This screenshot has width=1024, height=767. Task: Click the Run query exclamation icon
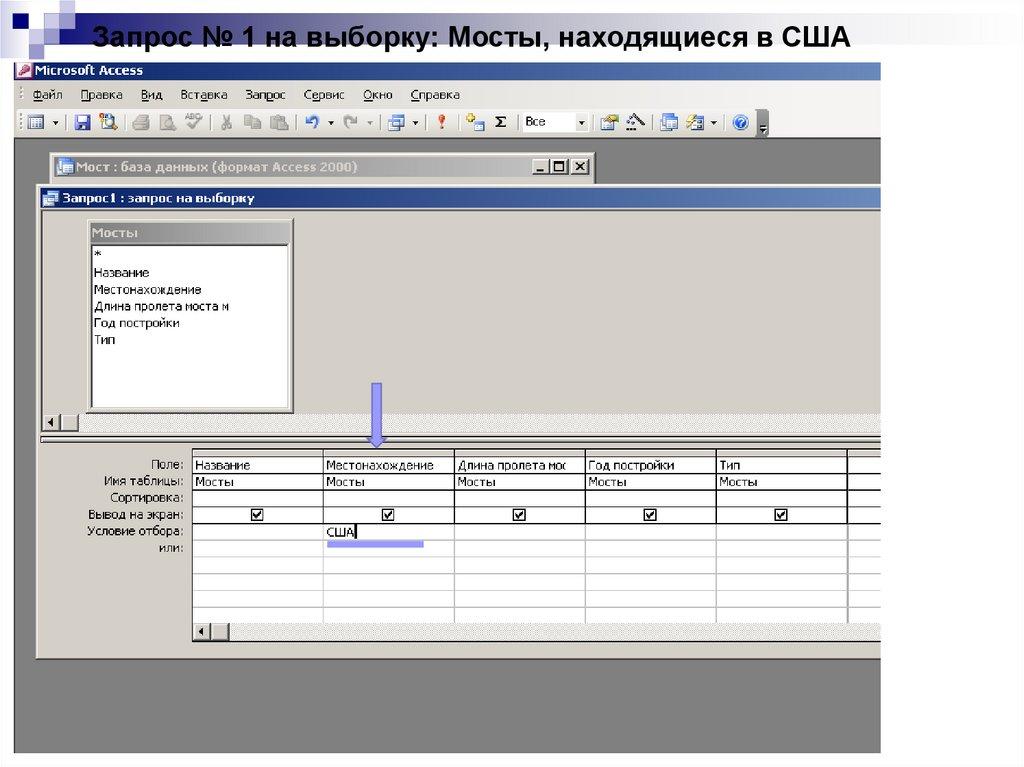click(441, 122)
